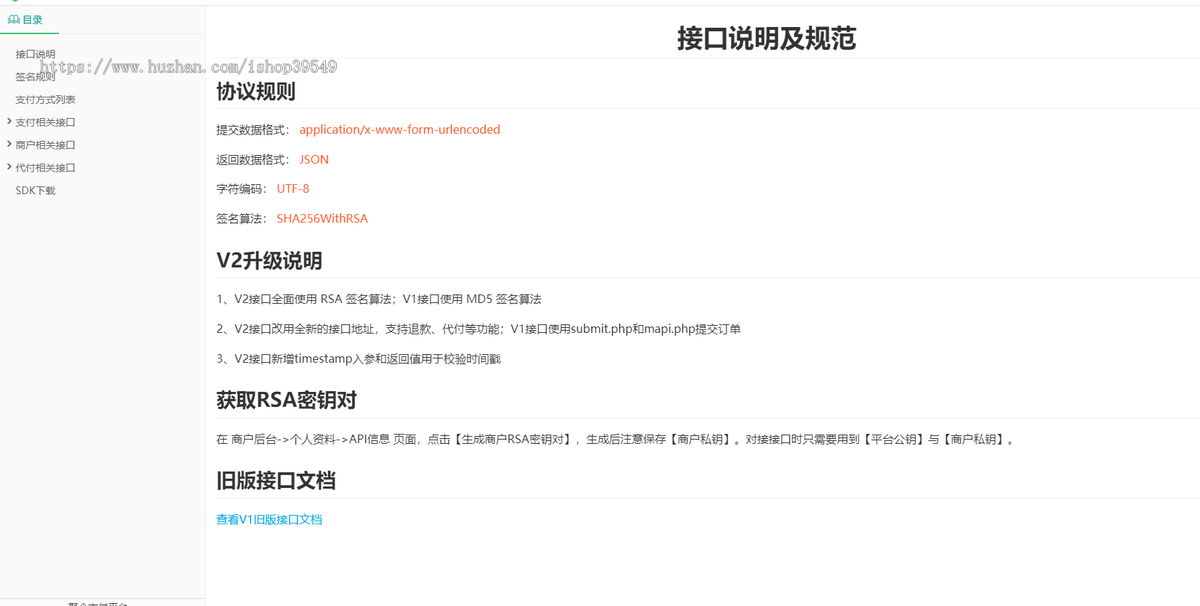Click the line mentioning submit.php和mapi.php
1200x606 pixels.
[x=478, y=329]
